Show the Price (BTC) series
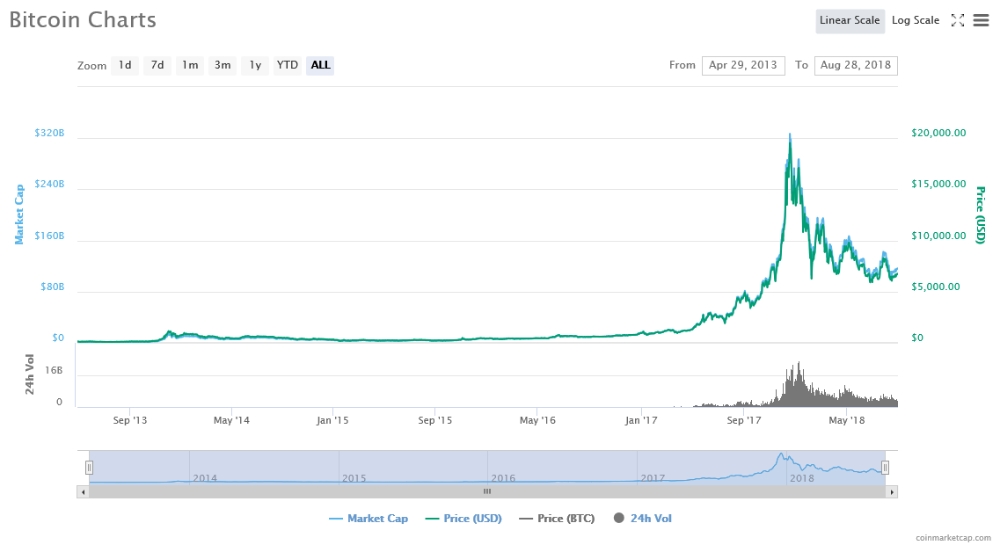Screen dimensions: 1000x545 559,518
